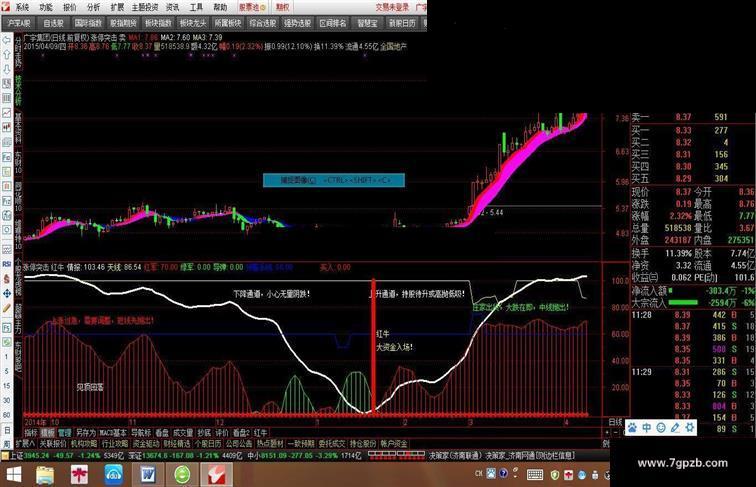Image resolution: width=756 pixels, height=487 pixels.
Task: Open the 资金驱动 bottom tab
Action: click(x=146, y=444)
